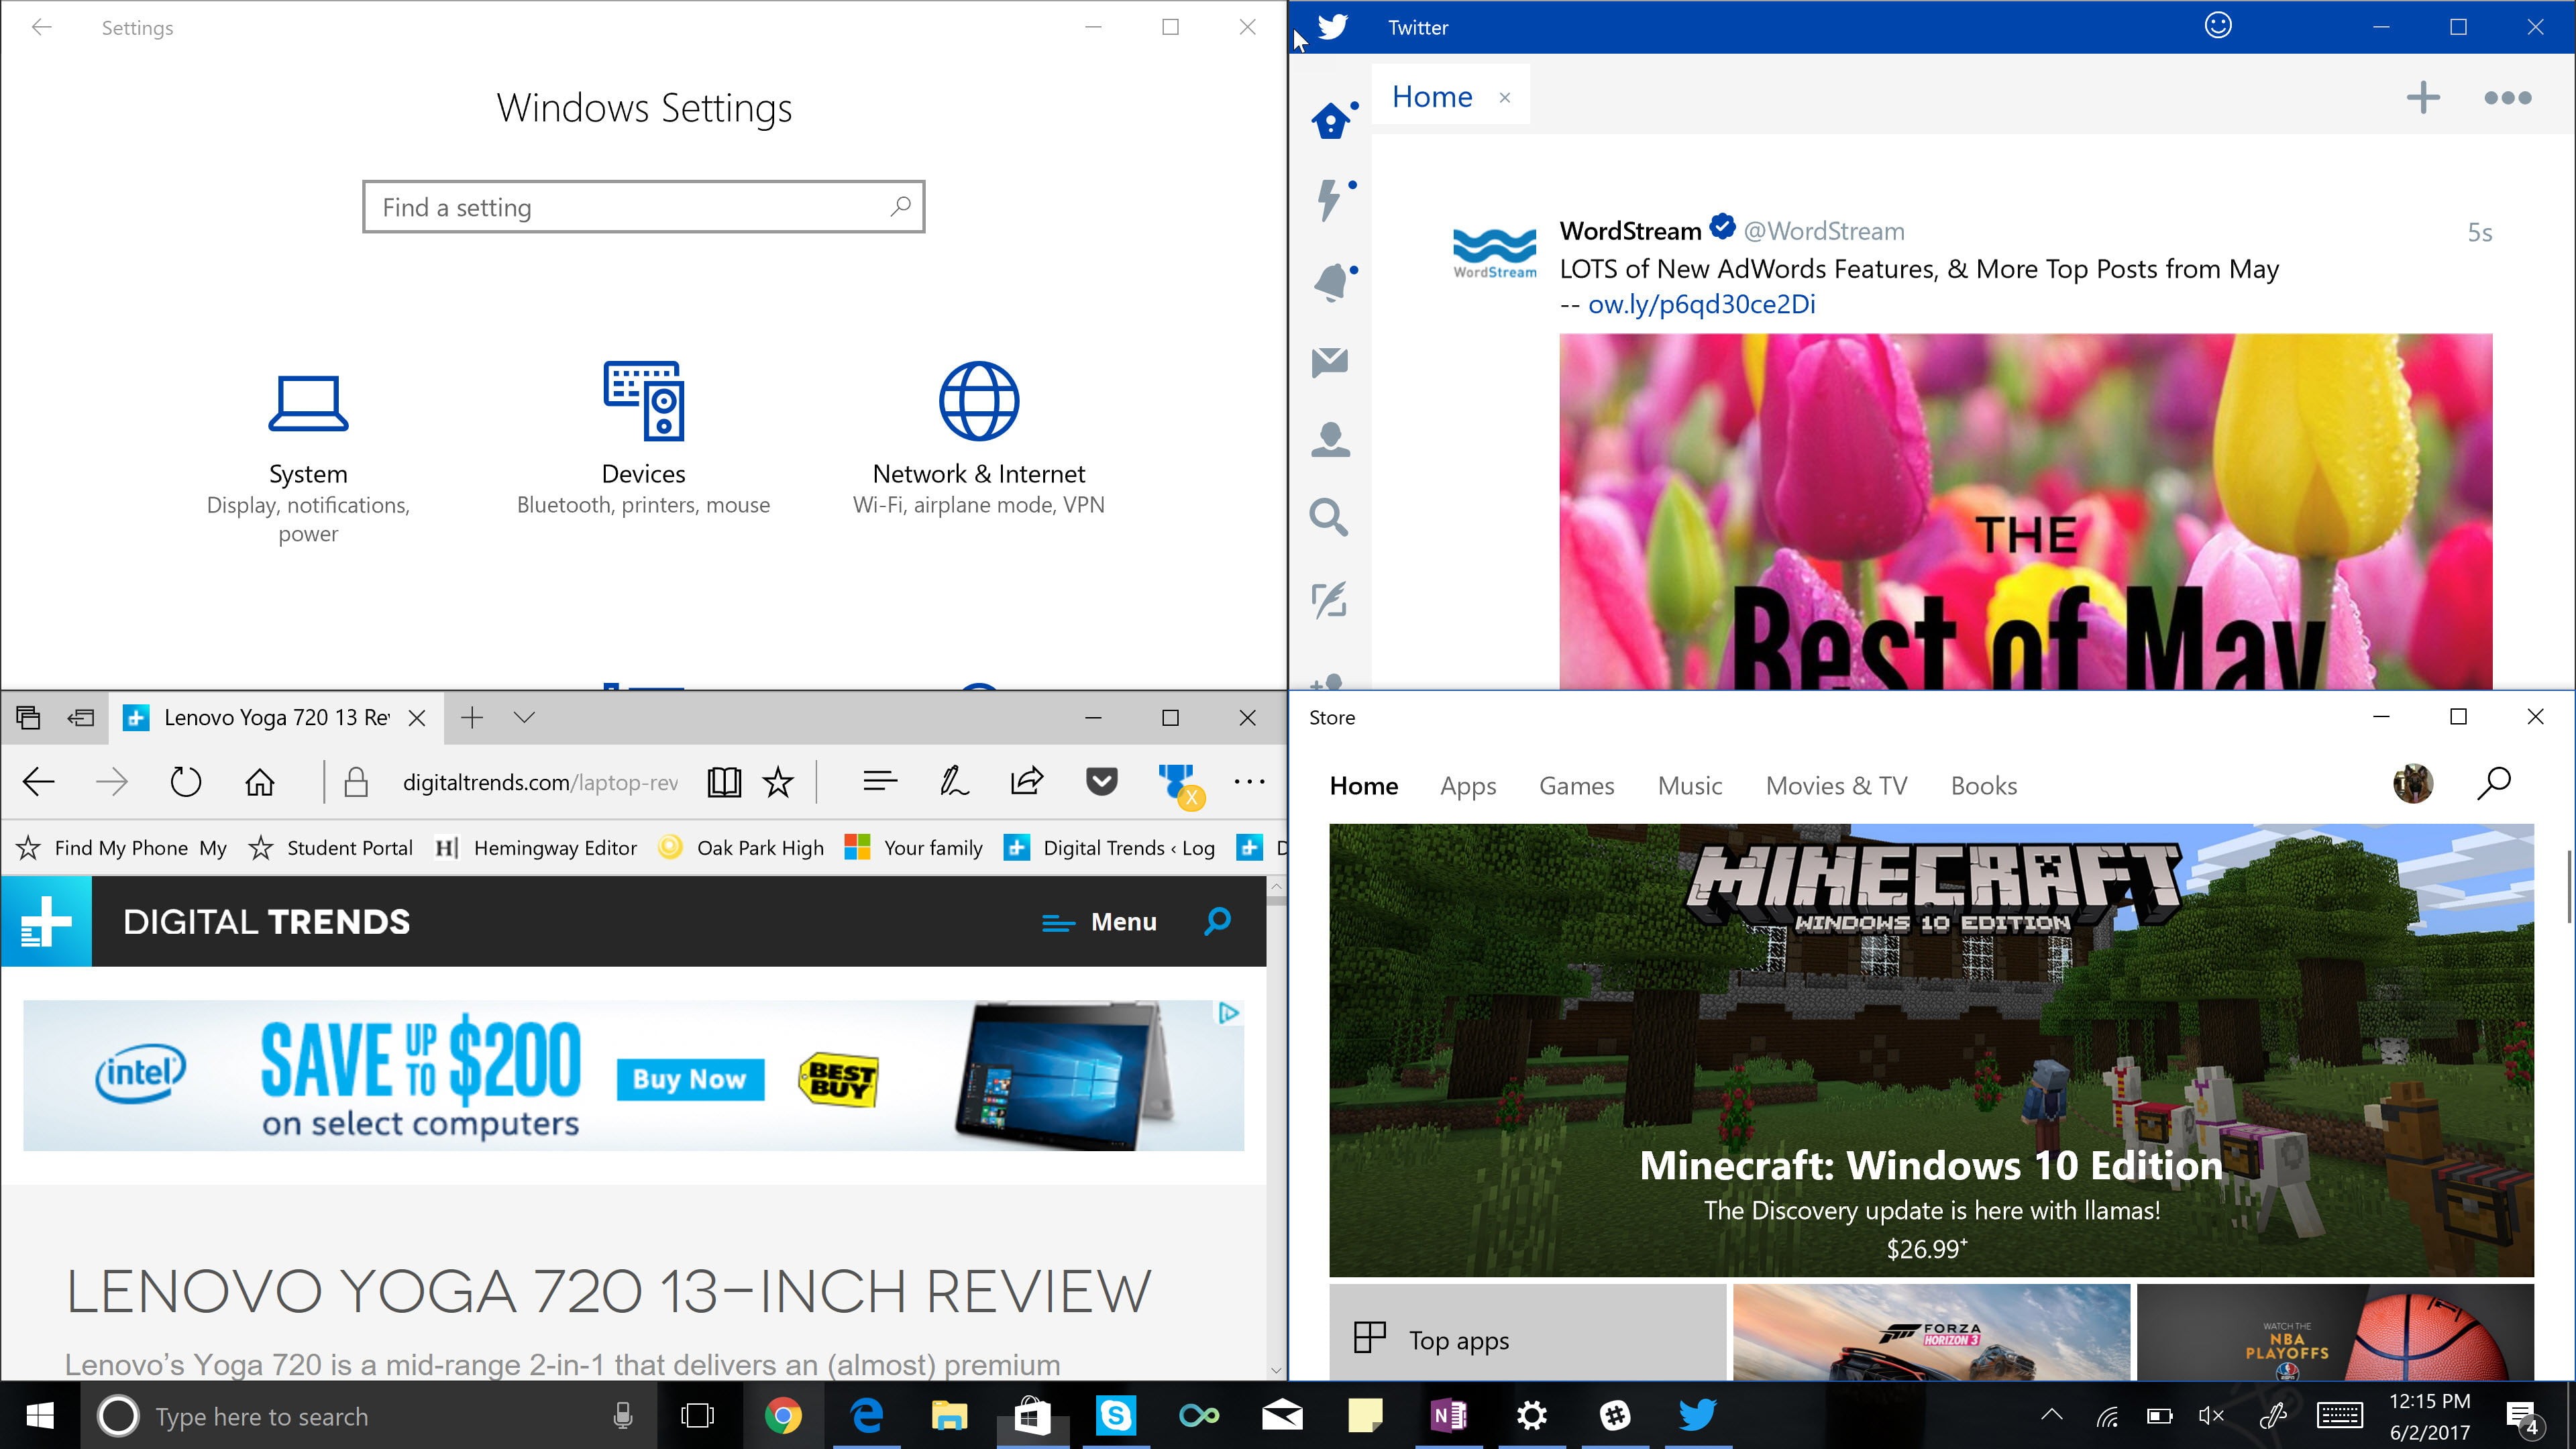Open Your family favorite
This screenshot has height=1449, width=2576.
(914, 848)
